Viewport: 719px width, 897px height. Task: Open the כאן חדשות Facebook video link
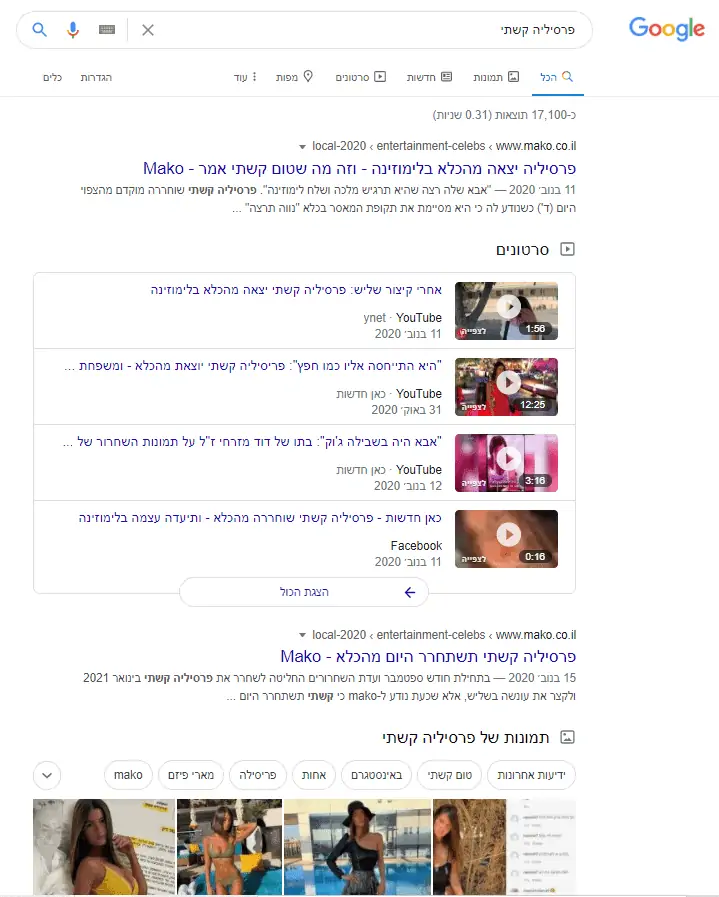[260, 518]
